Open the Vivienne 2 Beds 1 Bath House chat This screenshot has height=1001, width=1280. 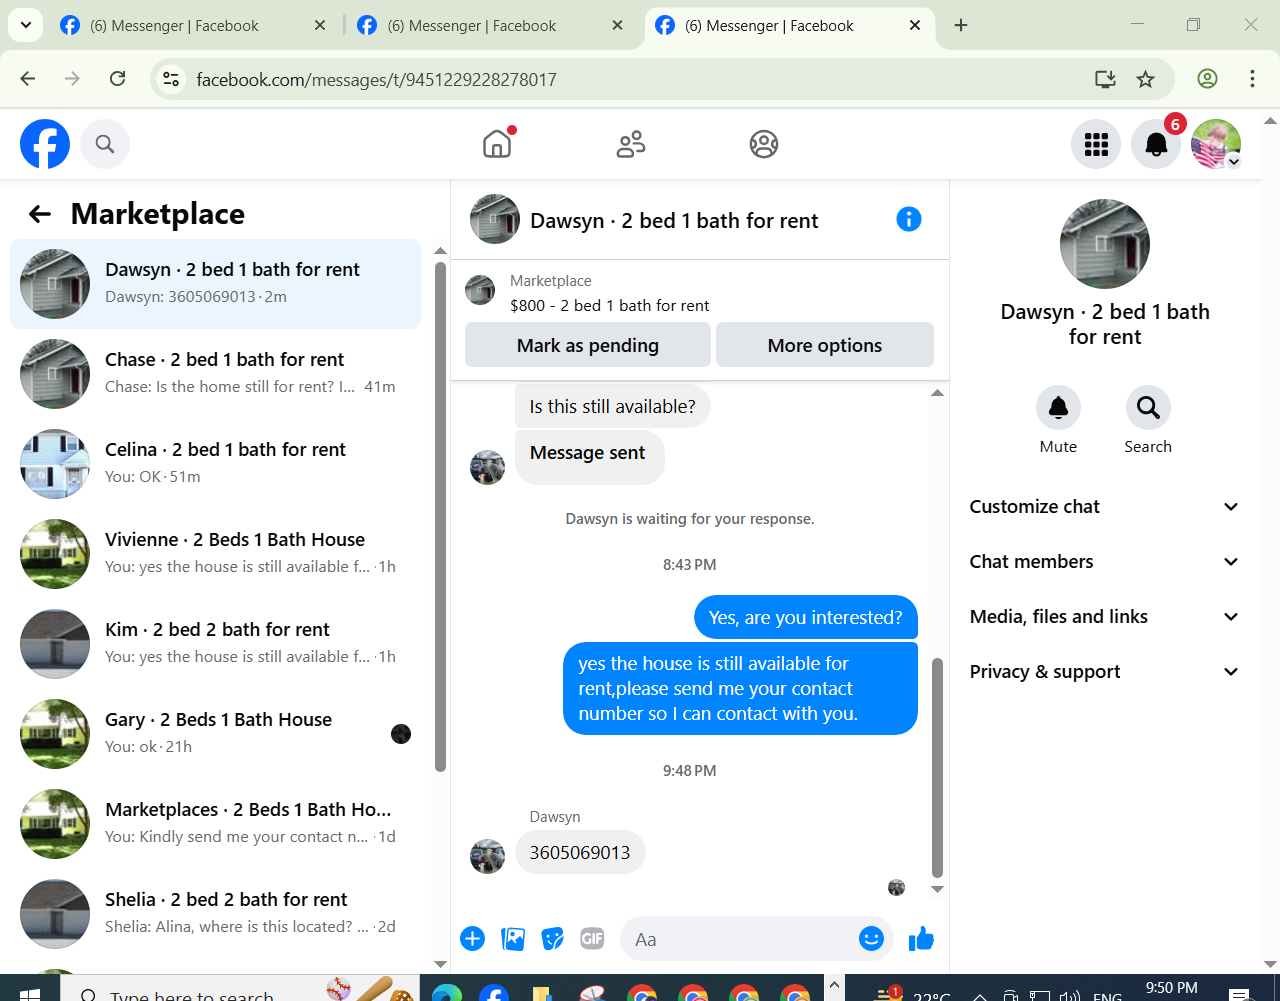click(215, 554)
